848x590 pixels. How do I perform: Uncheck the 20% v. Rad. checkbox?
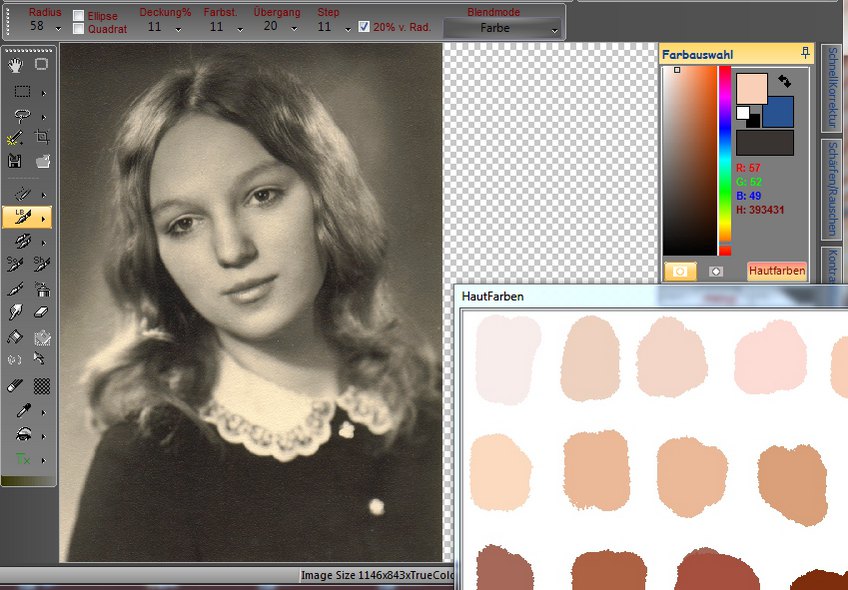[x=364, y=27]
